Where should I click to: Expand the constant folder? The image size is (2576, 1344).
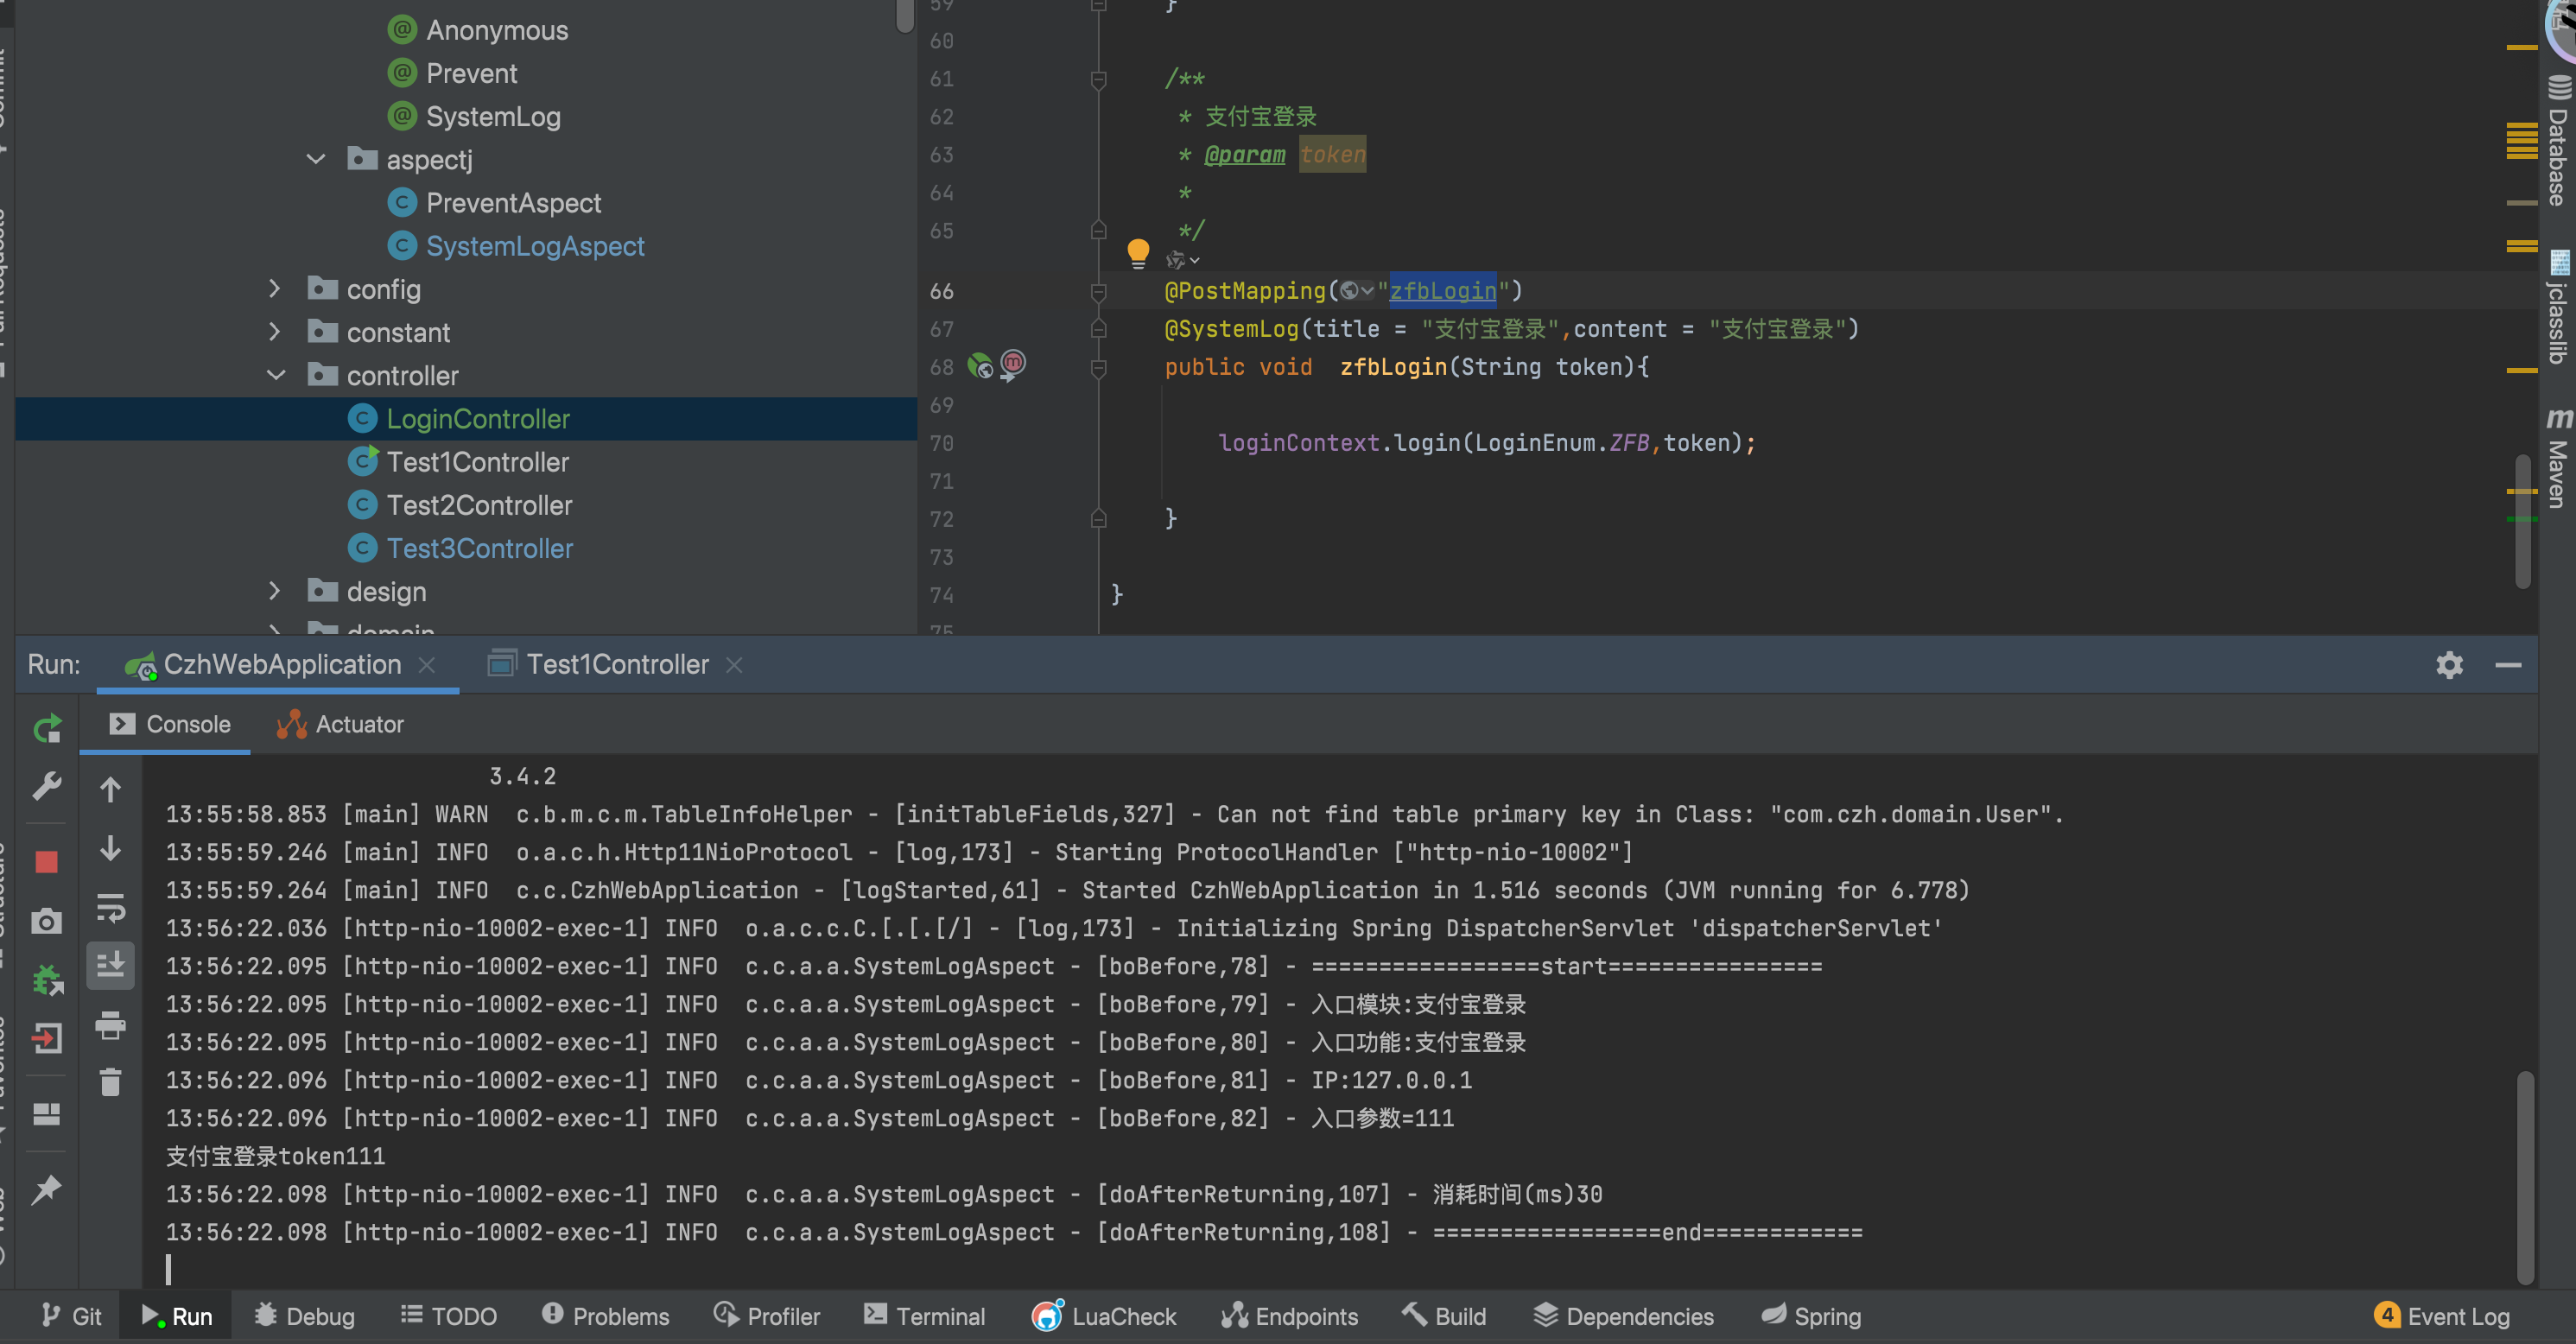[x=275, y=332]
